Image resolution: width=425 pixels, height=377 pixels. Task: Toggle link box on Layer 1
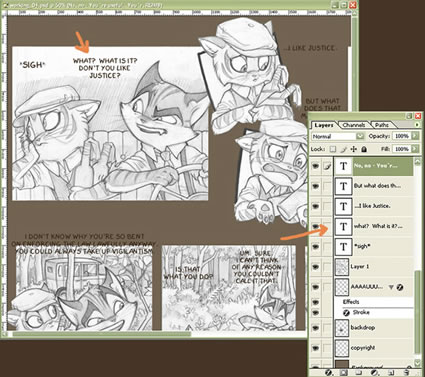pos(327,267)
